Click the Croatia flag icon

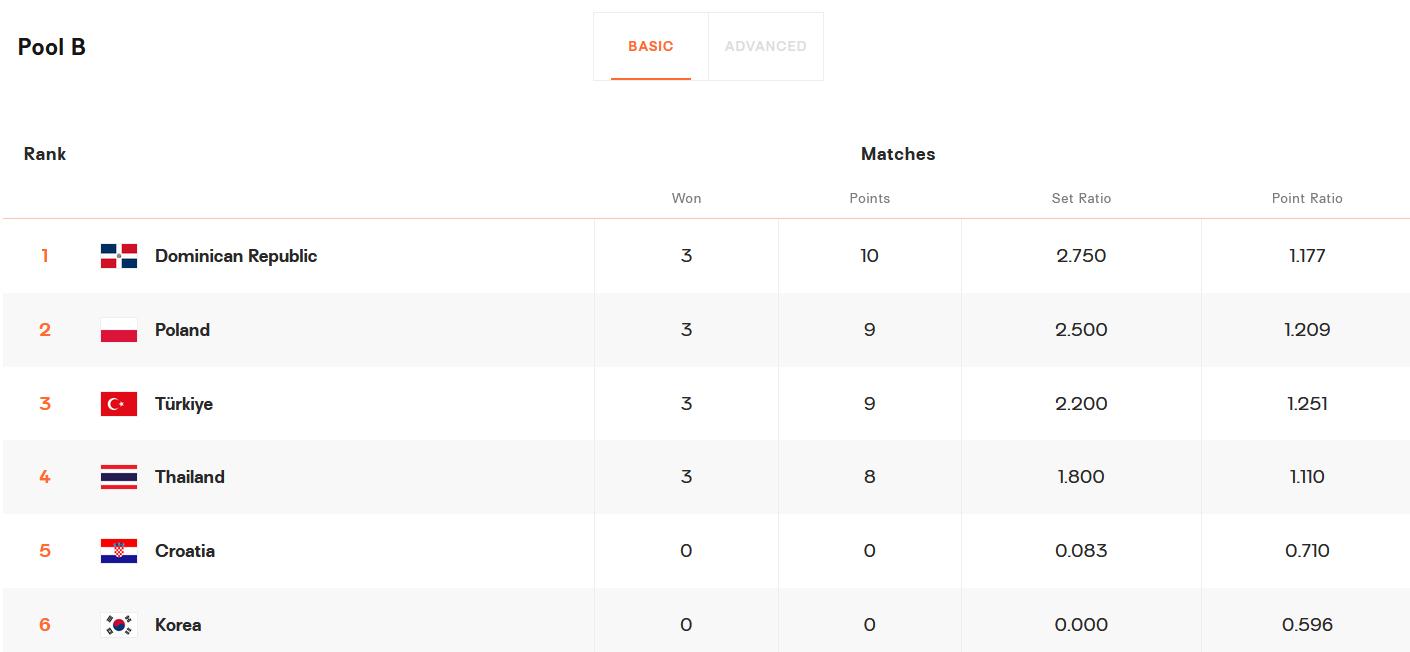pyautogui.click(x=119, y=551)
